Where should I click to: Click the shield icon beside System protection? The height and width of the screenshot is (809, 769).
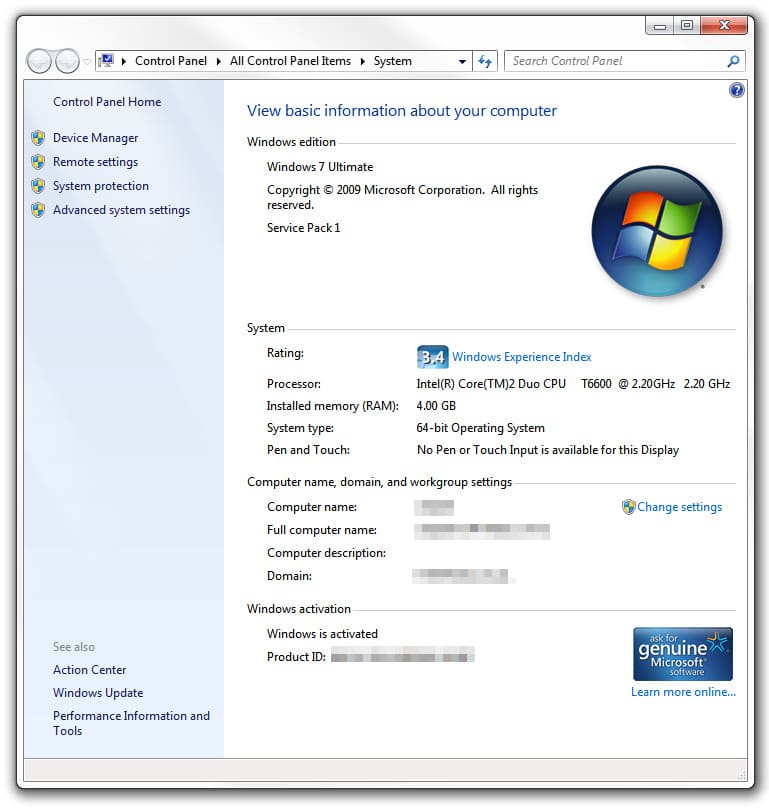pyautogui.click(x=38, y=186)
